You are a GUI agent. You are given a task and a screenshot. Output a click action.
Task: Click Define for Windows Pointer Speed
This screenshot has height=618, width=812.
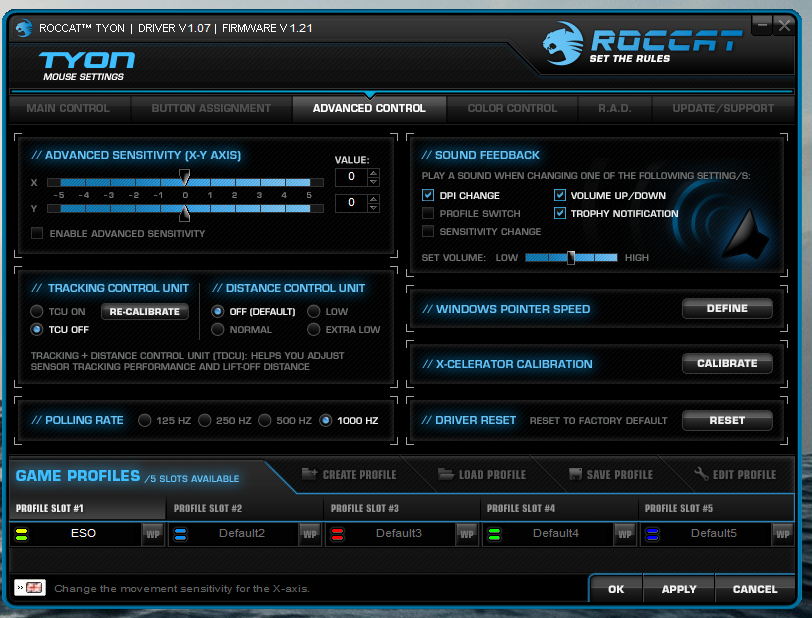pos(727,308)
